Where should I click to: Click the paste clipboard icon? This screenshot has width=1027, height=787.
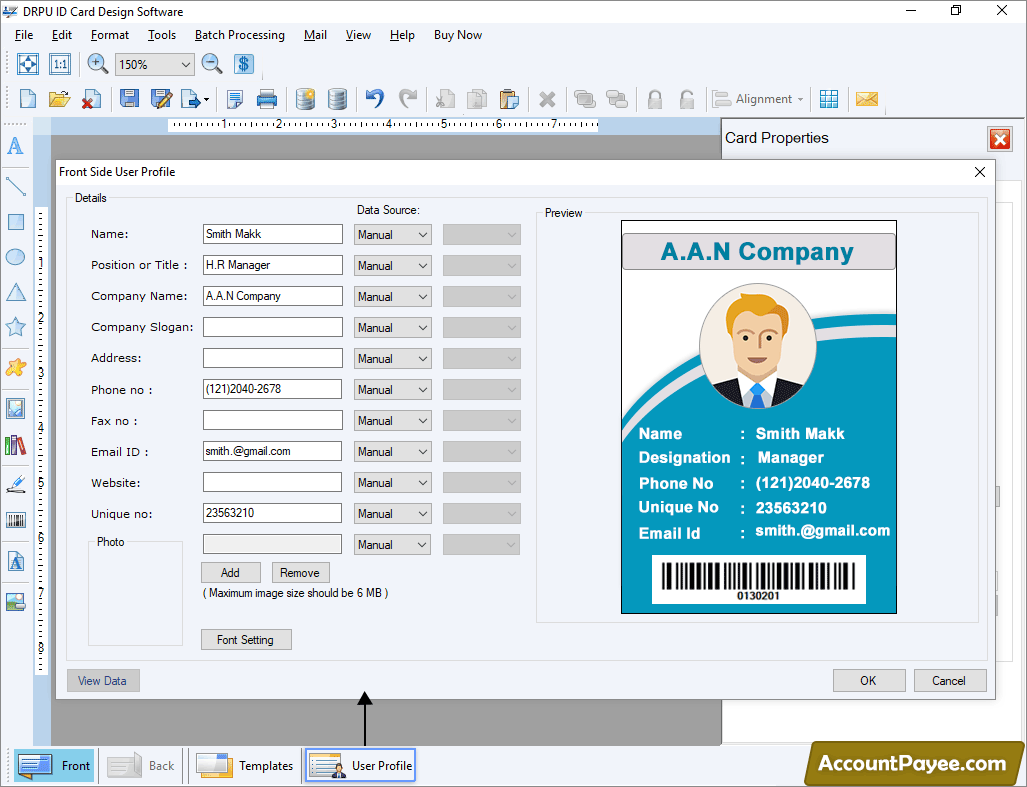(x=508, y=99)
